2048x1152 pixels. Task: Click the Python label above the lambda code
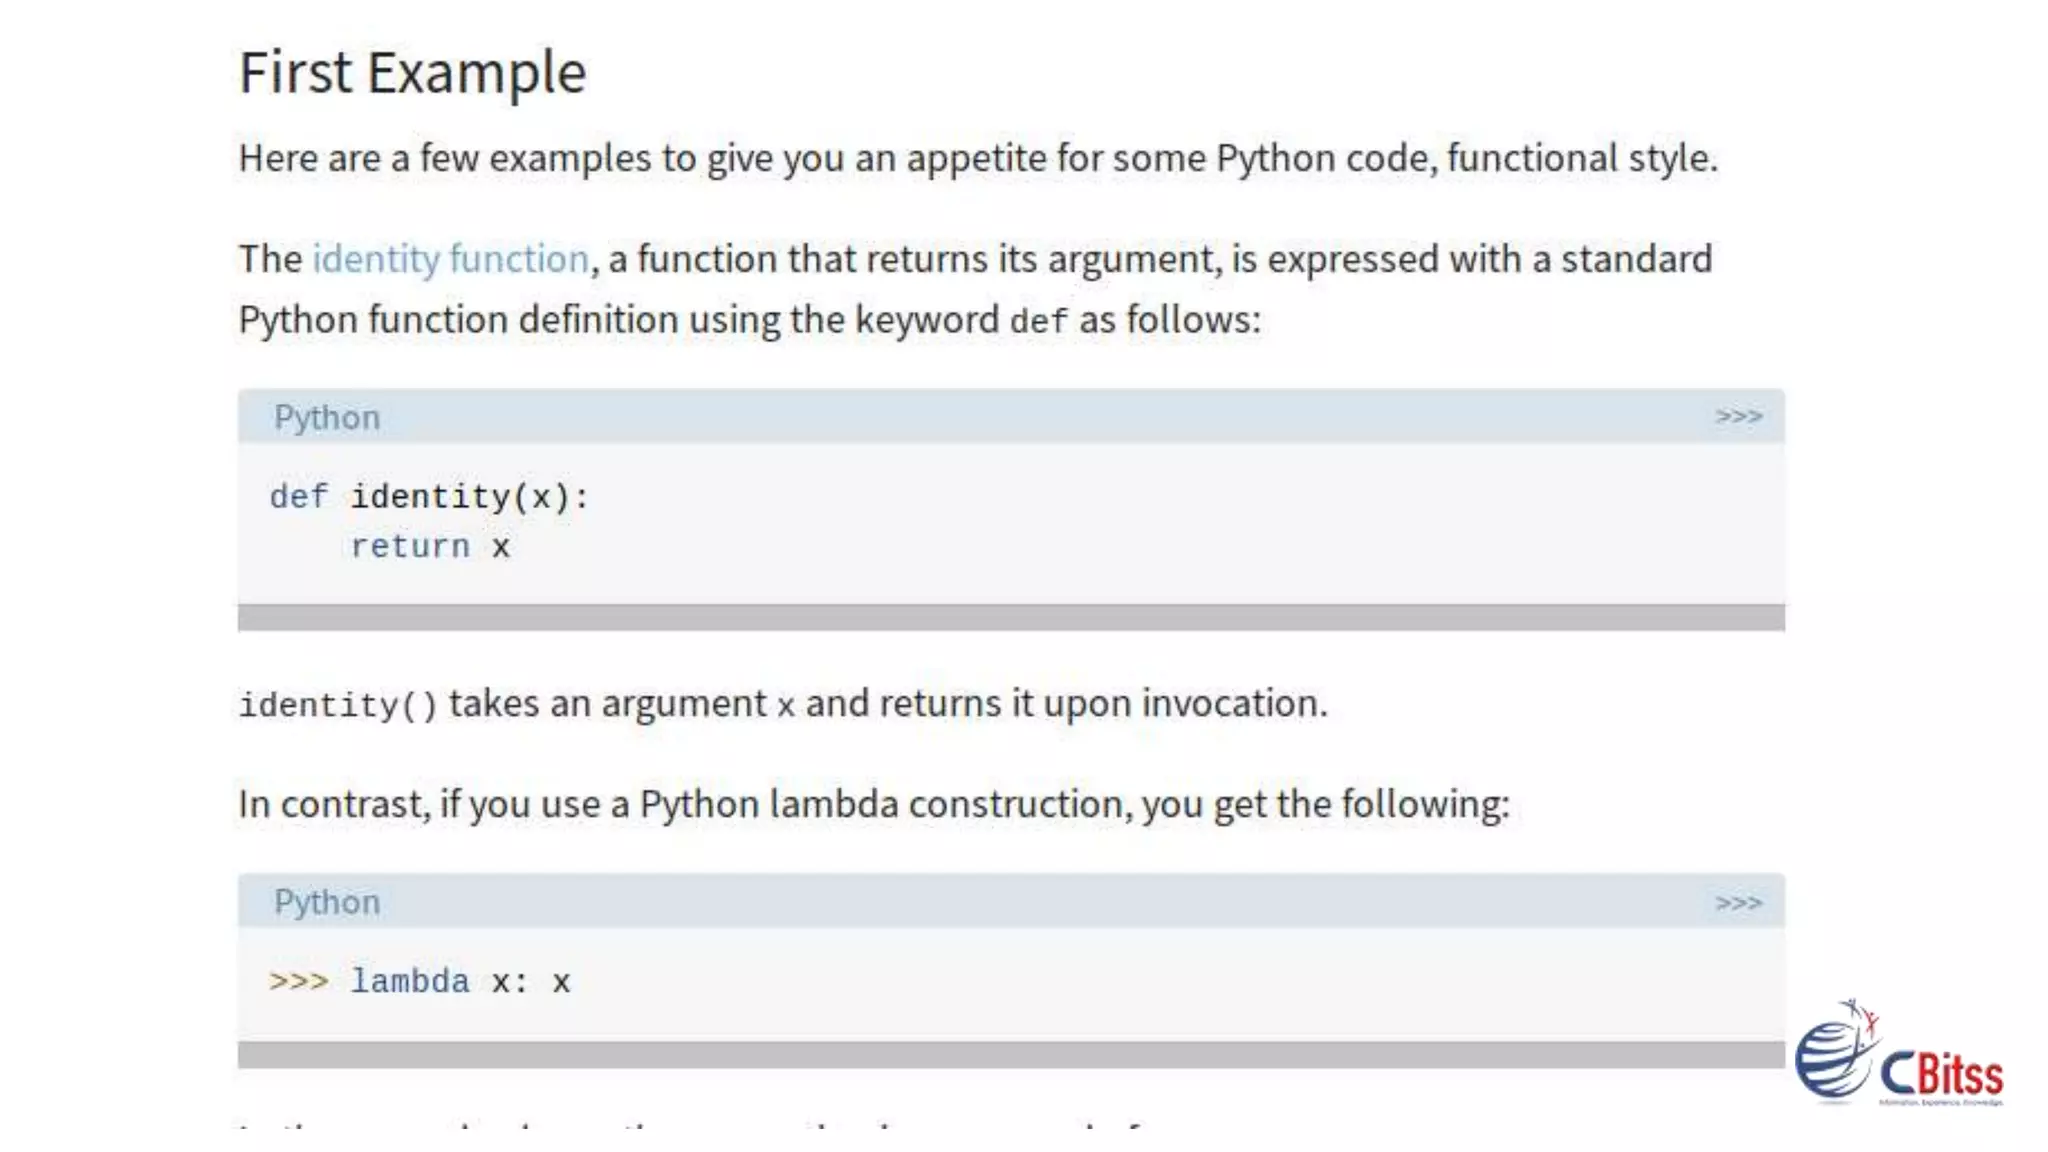tap(327, 902)
